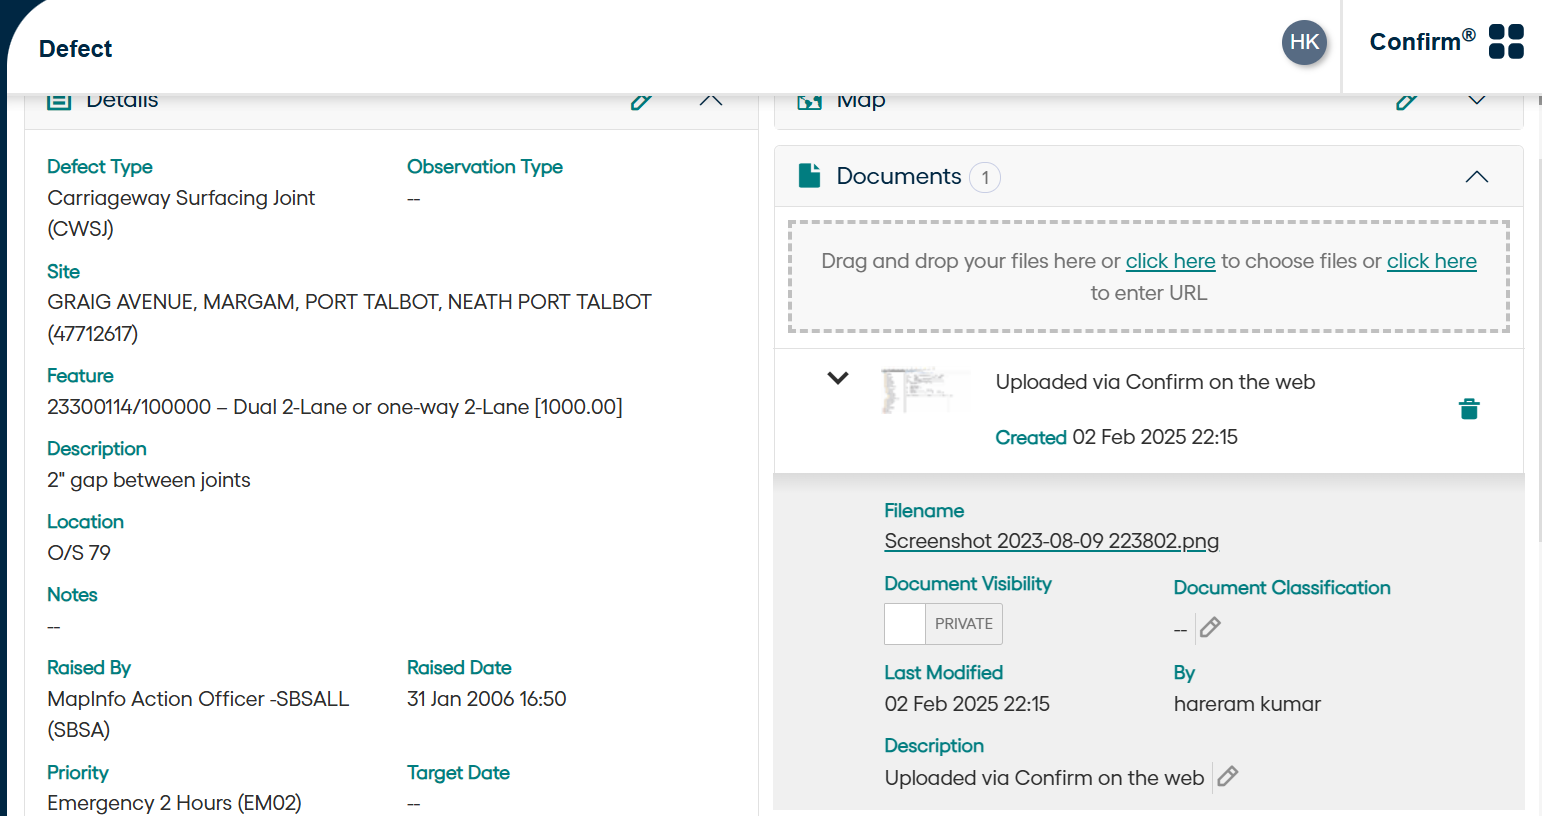The height and width of the screenshot is (816, 1542).
Task: Collapse the Documents section
Action: click(x=1477, y=176)
